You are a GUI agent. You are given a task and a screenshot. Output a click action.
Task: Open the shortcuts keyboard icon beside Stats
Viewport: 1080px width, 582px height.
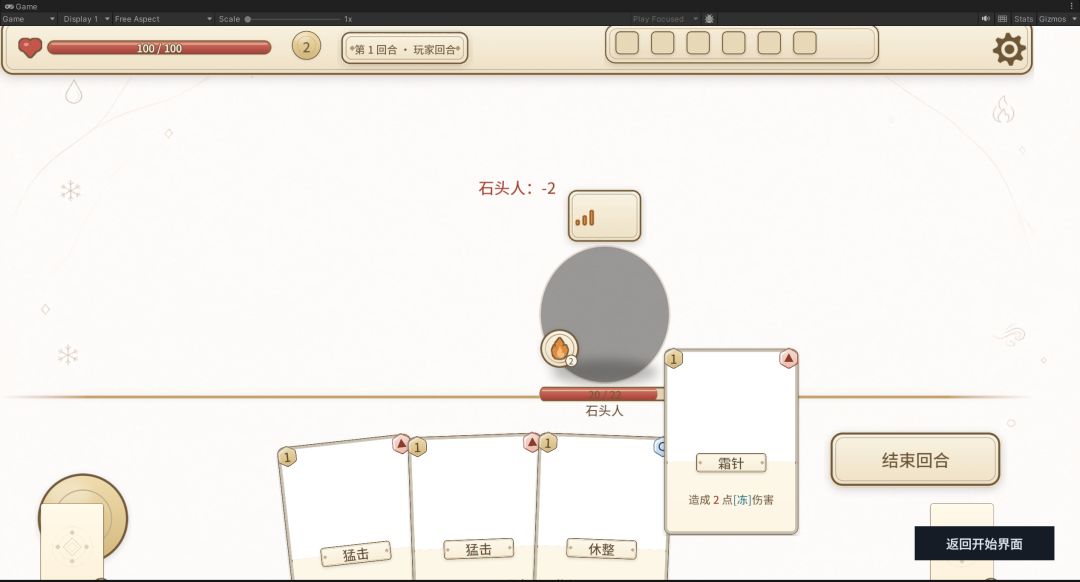tap(1002, 19)
